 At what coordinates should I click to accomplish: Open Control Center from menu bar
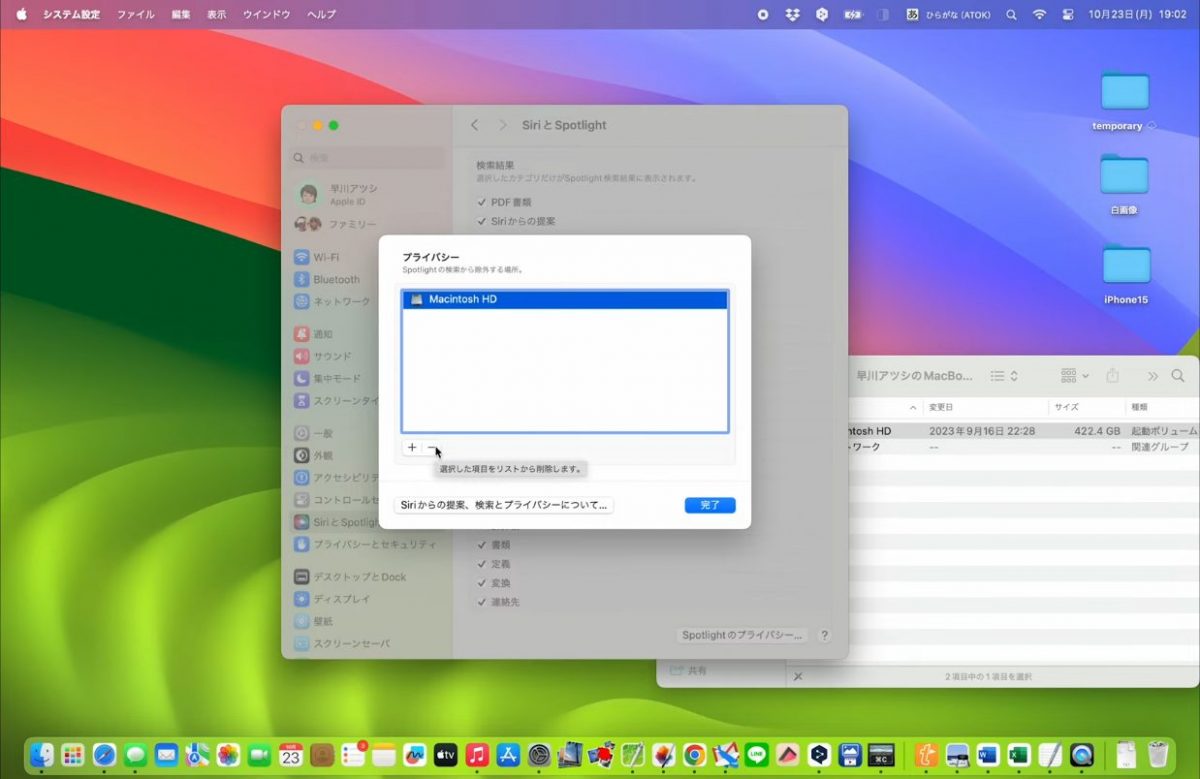[x=1066, y=15]
